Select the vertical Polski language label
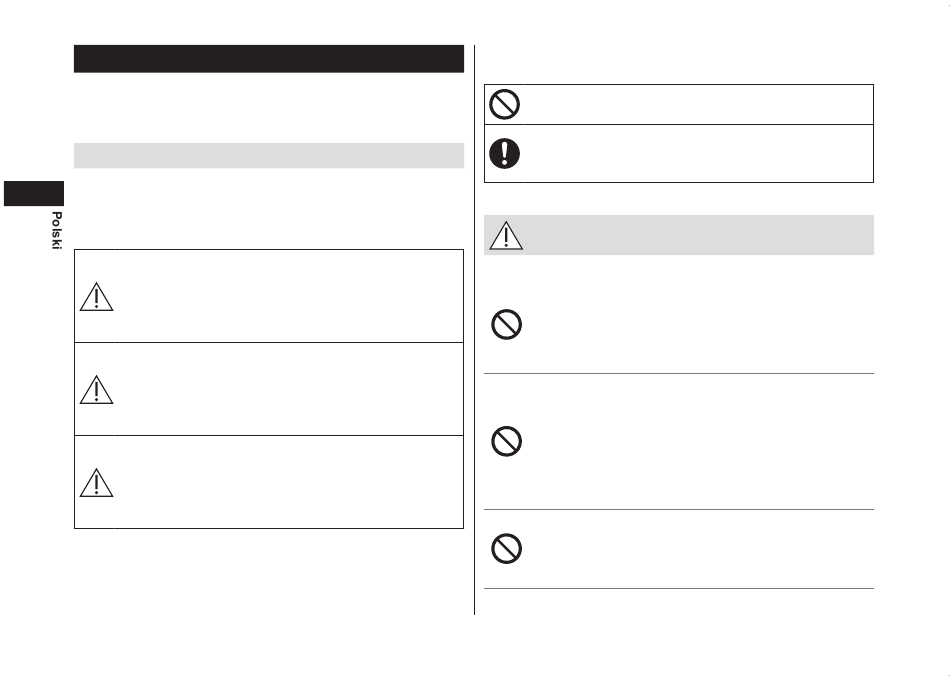This screenshot has width=950, height=680. tap(56, 230)
